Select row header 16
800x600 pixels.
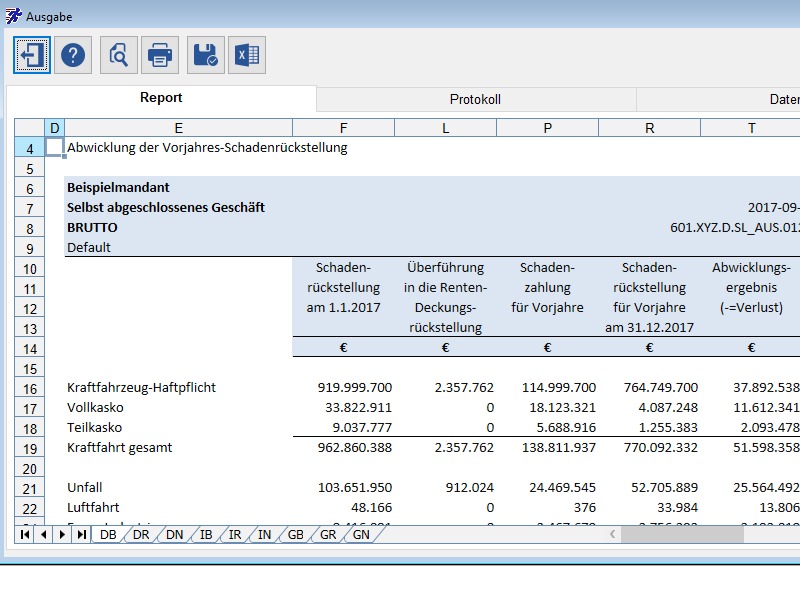pos(30,389)
